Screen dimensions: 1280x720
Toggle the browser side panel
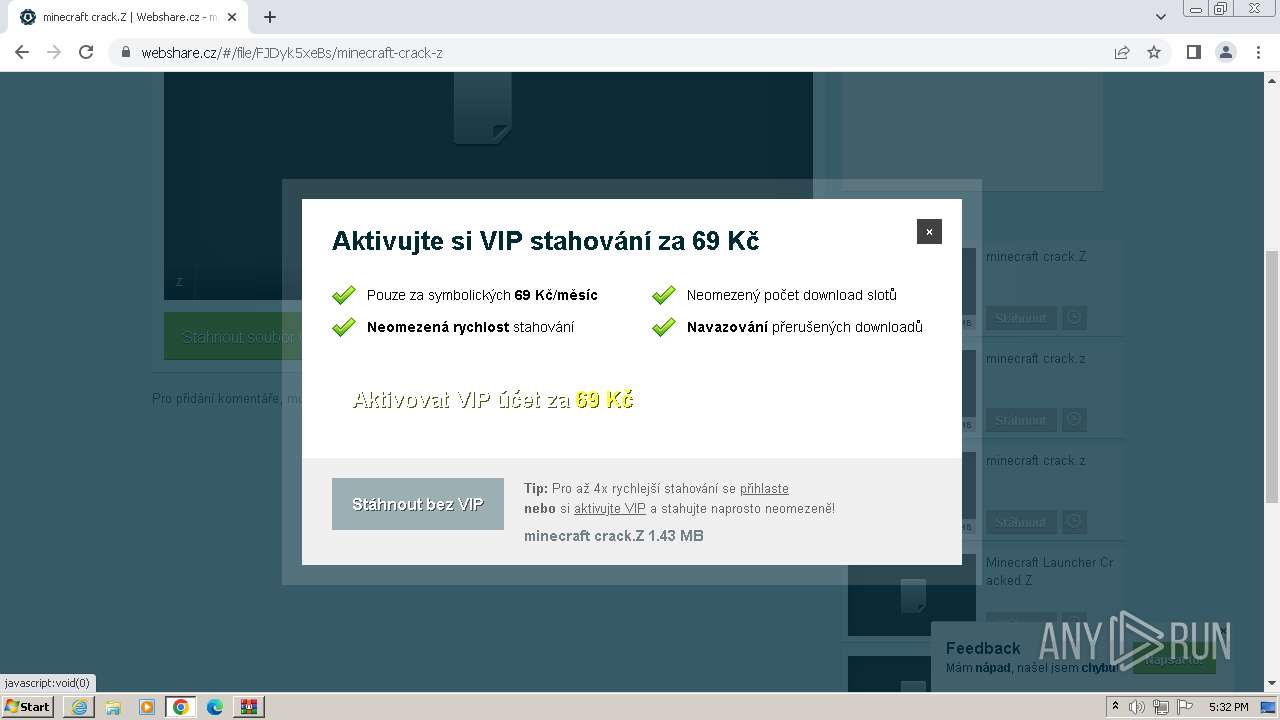(x=1193, y=52)
